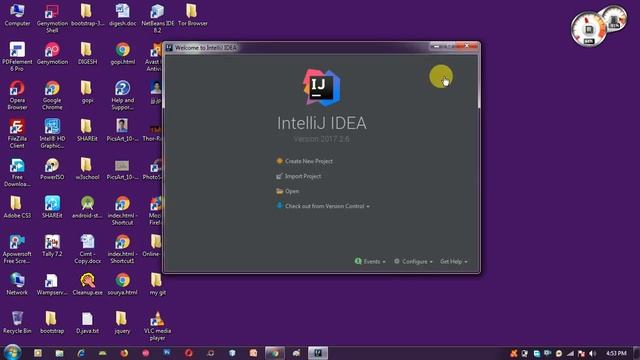640x360 pixels.
Task: Select the FileZilla Client shortcut
Action: (x=17, y=133)
